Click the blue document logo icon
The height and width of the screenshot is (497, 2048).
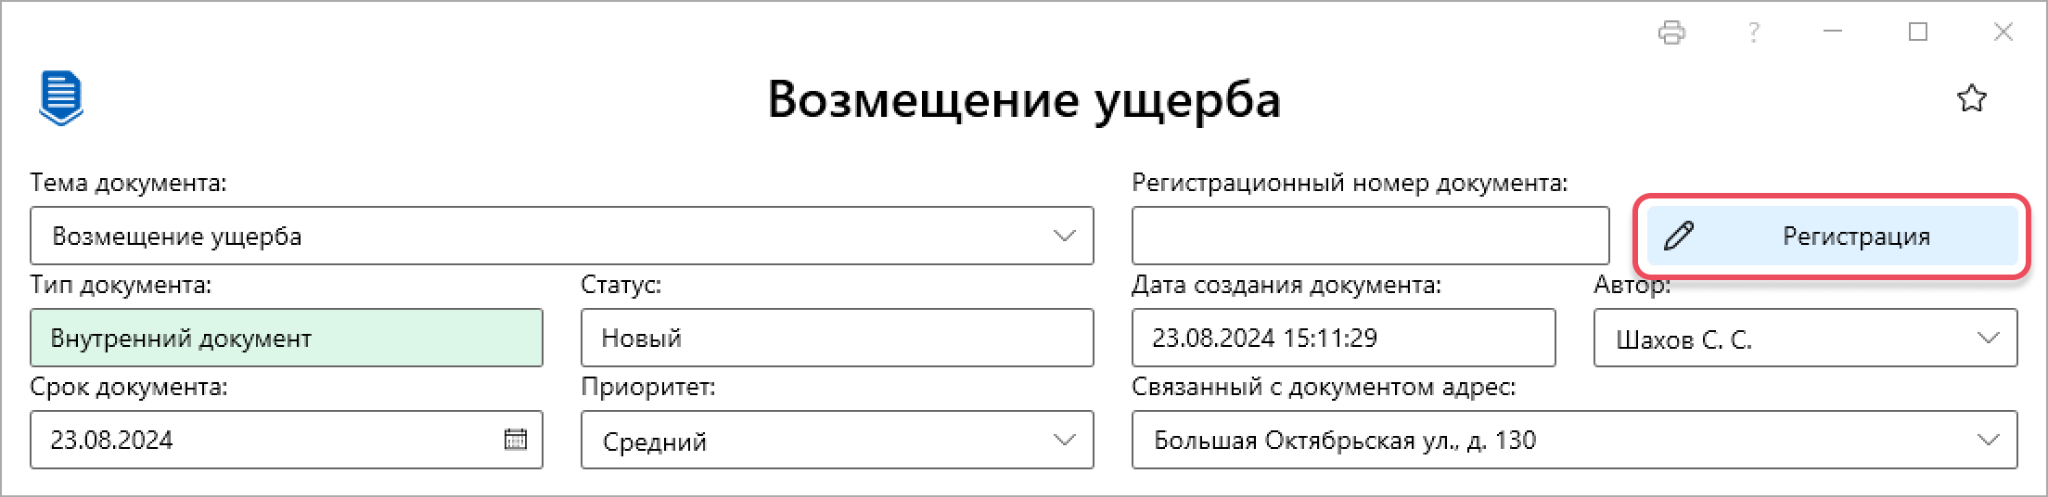[61, 98]
